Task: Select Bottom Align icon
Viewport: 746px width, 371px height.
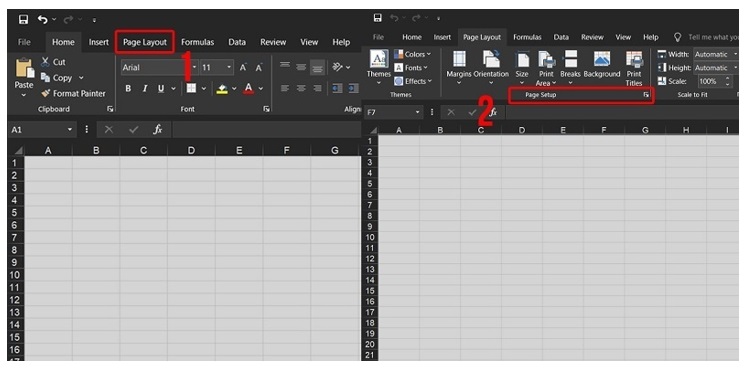Action: 317,67
